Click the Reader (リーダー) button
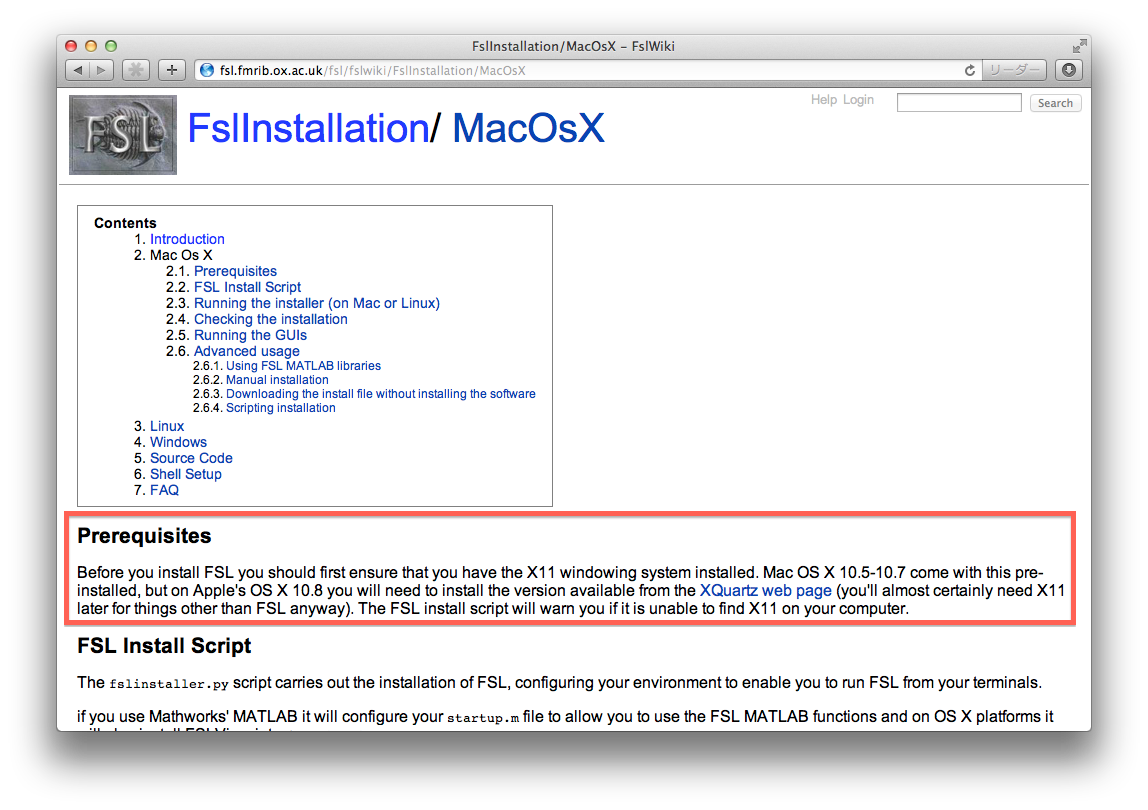 coord(1014,71)
